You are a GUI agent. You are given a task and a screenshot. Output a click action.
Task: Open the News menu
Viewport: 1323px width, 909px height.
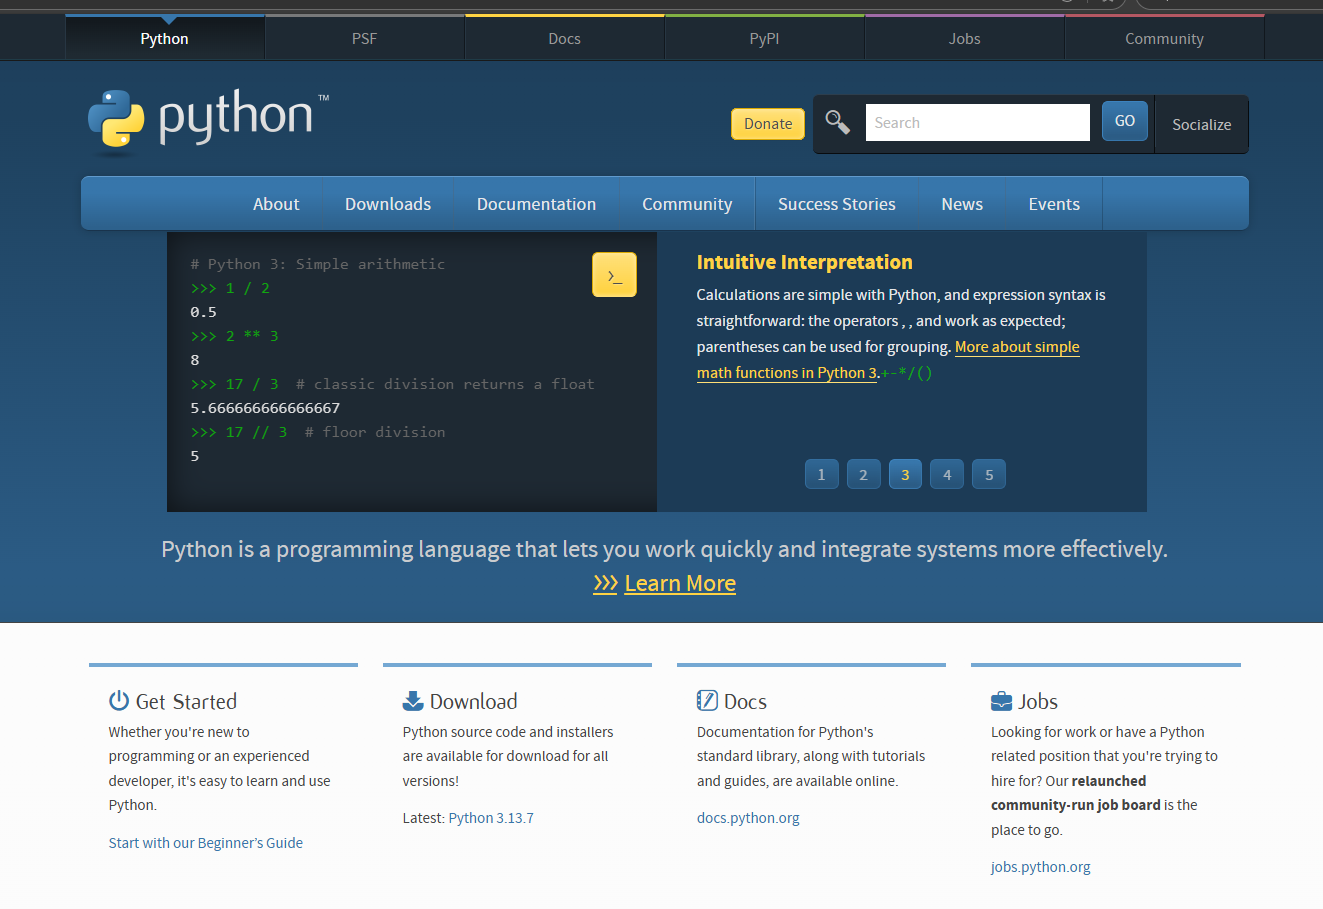tap(962, 204)
